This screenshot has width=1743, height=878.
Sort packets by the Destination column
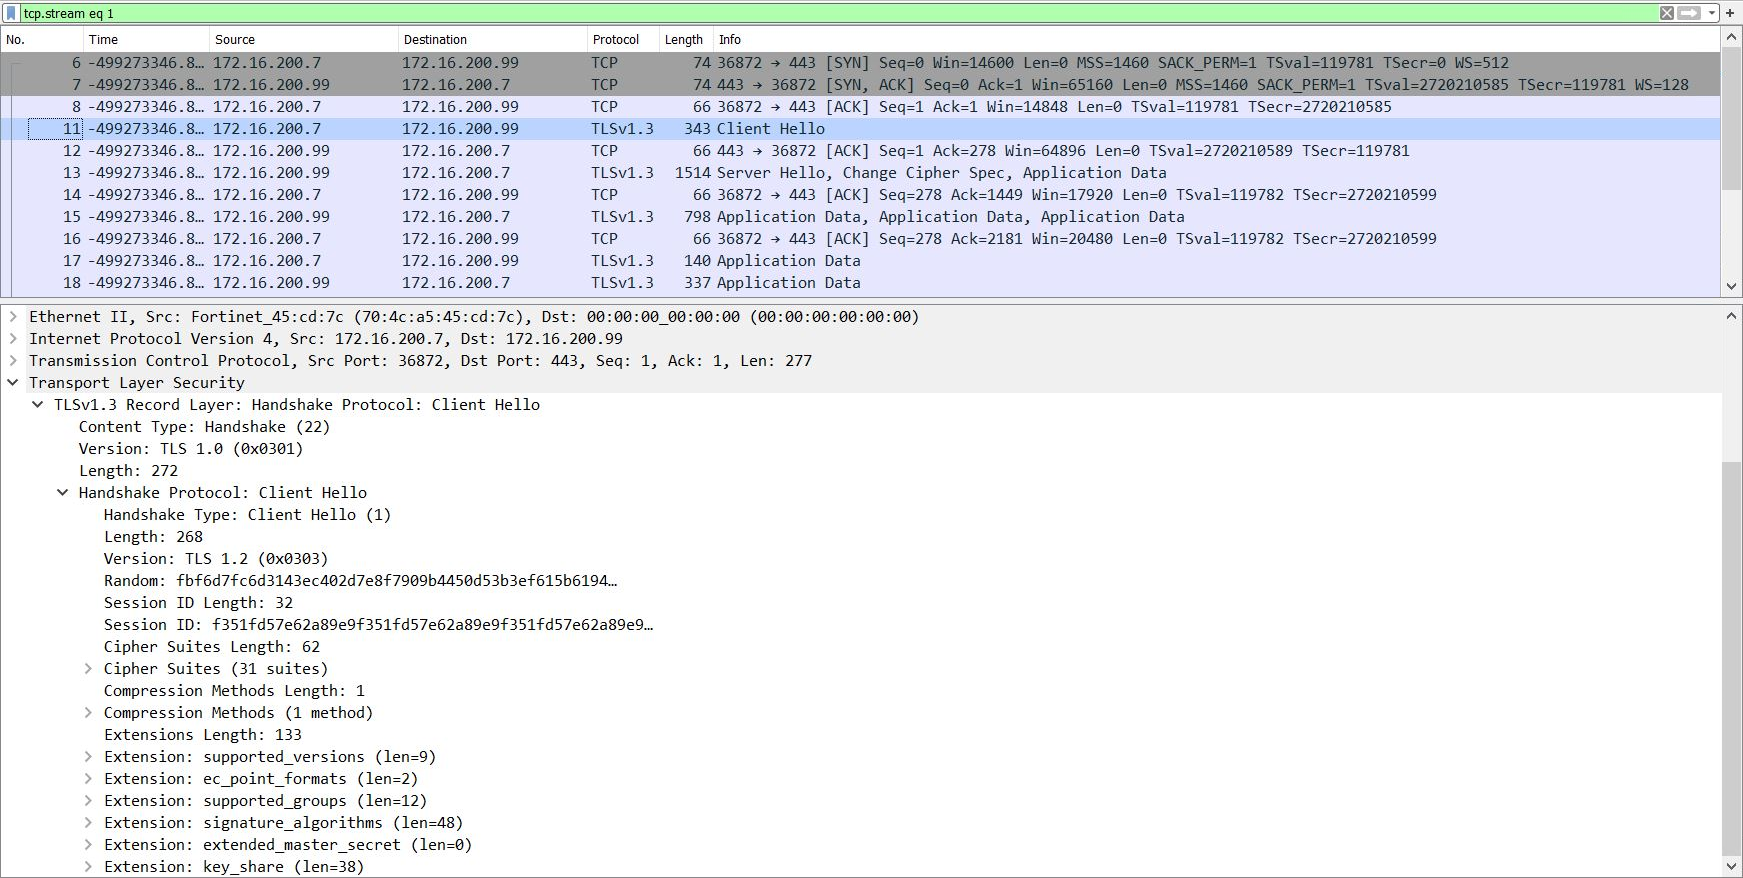(x=493, y=40)
